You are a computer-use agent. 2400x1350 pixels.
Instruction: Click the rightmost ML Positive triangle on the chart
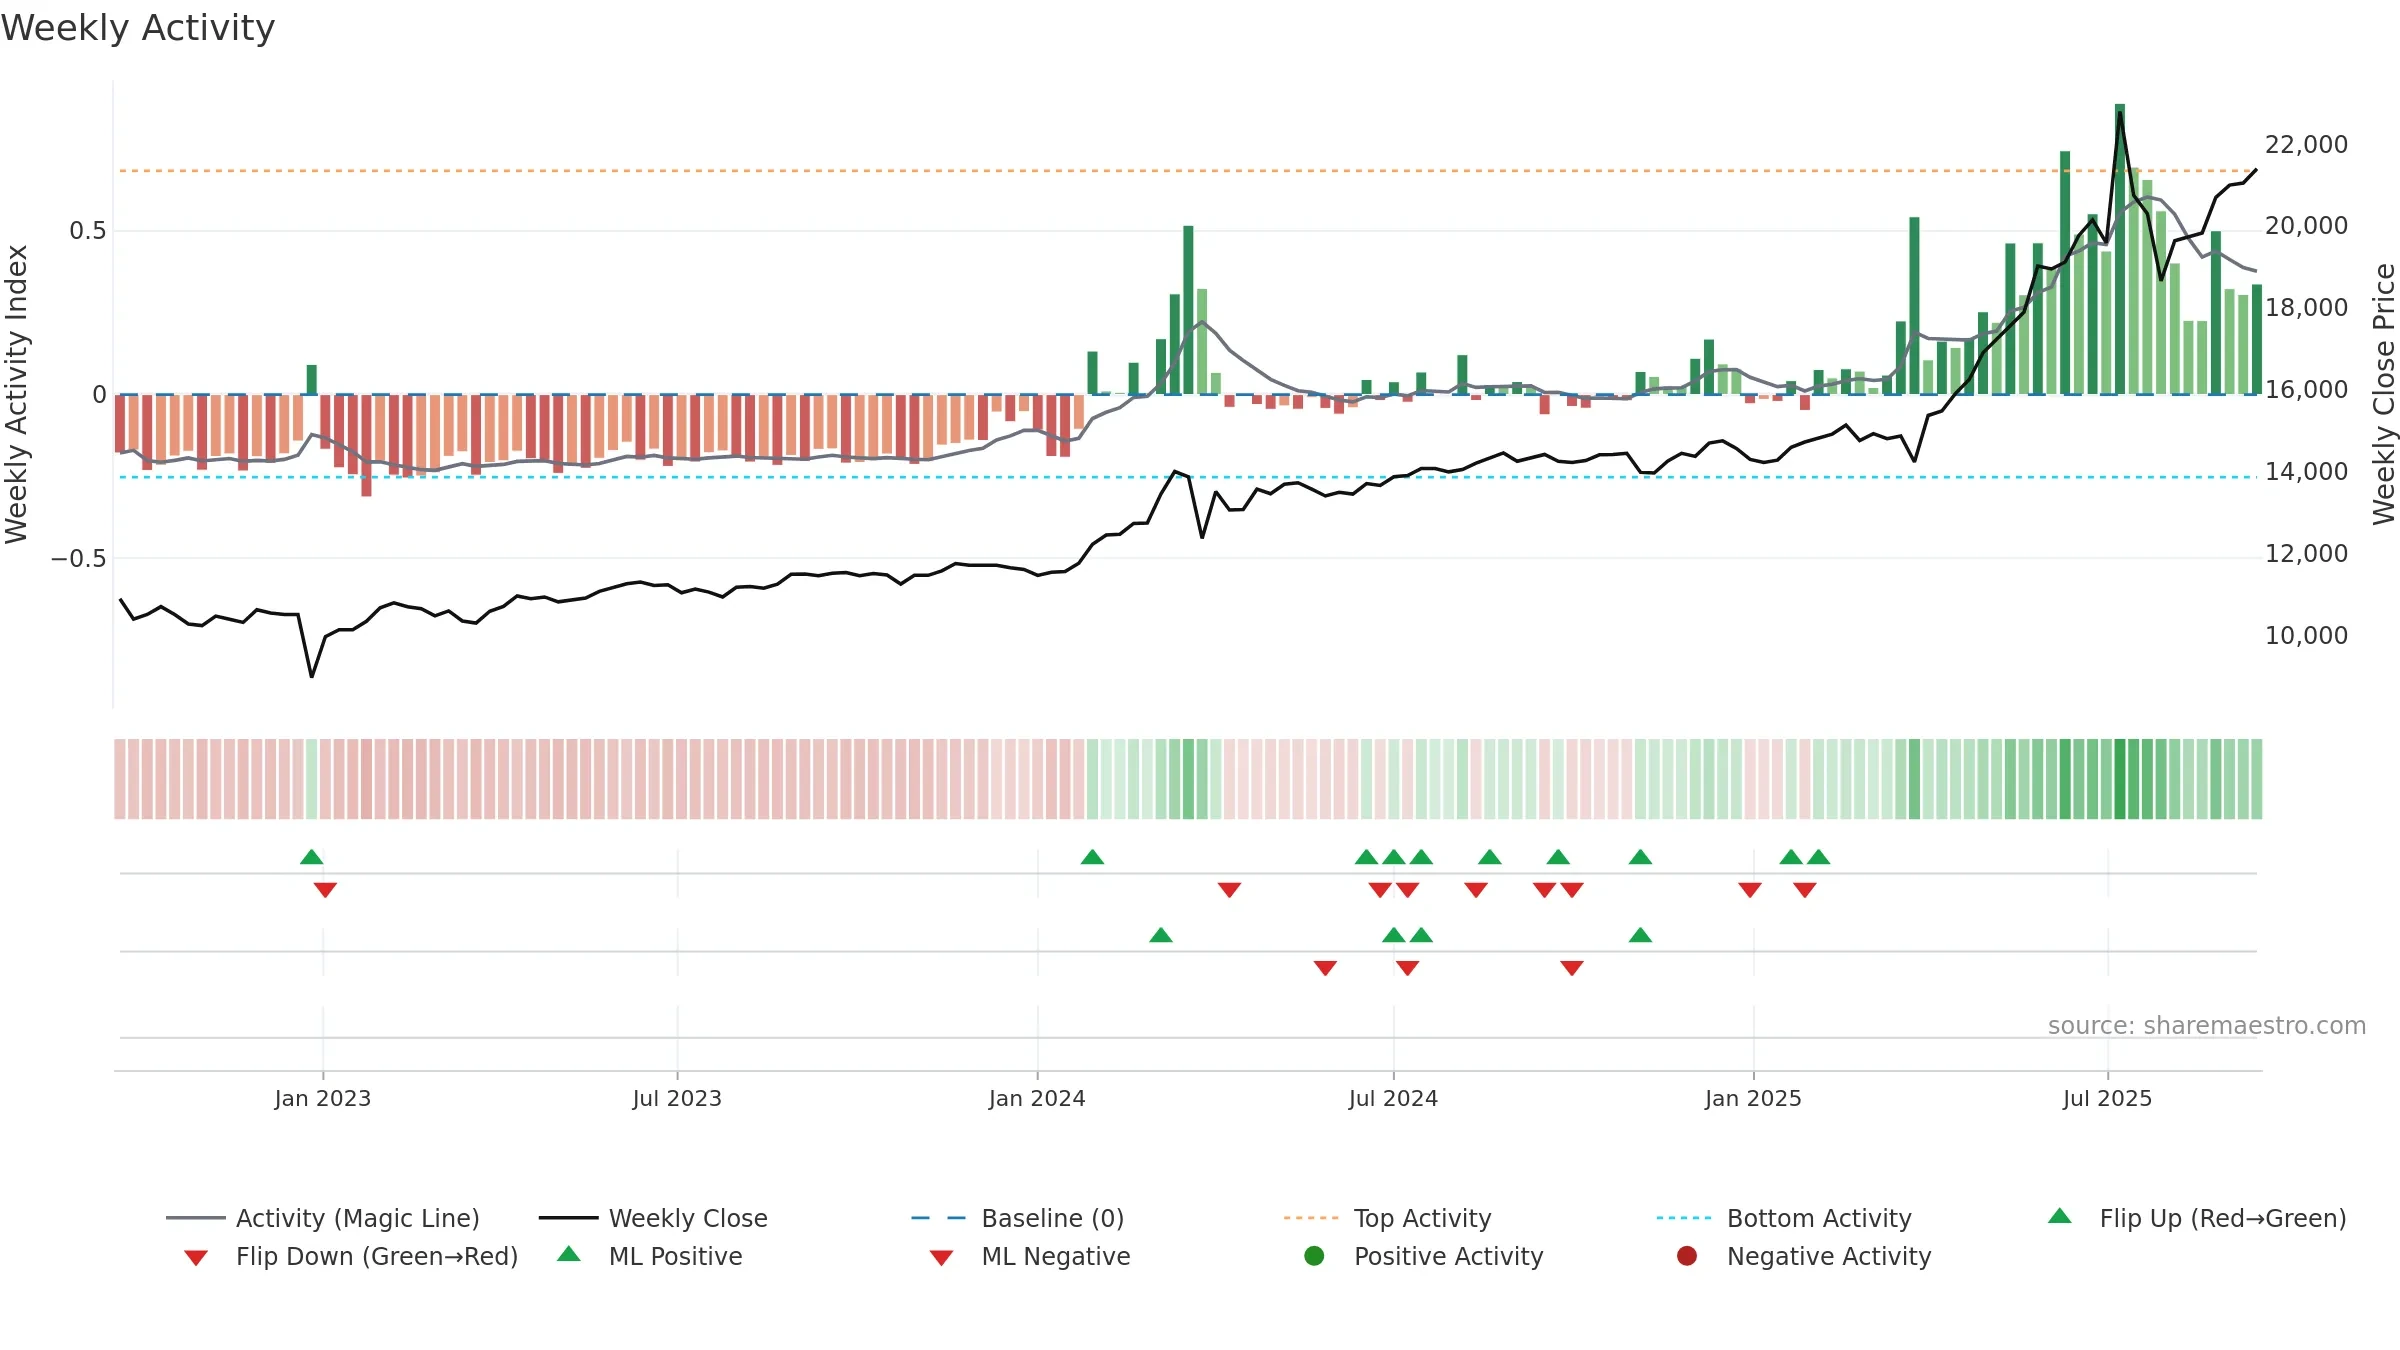1640,935
